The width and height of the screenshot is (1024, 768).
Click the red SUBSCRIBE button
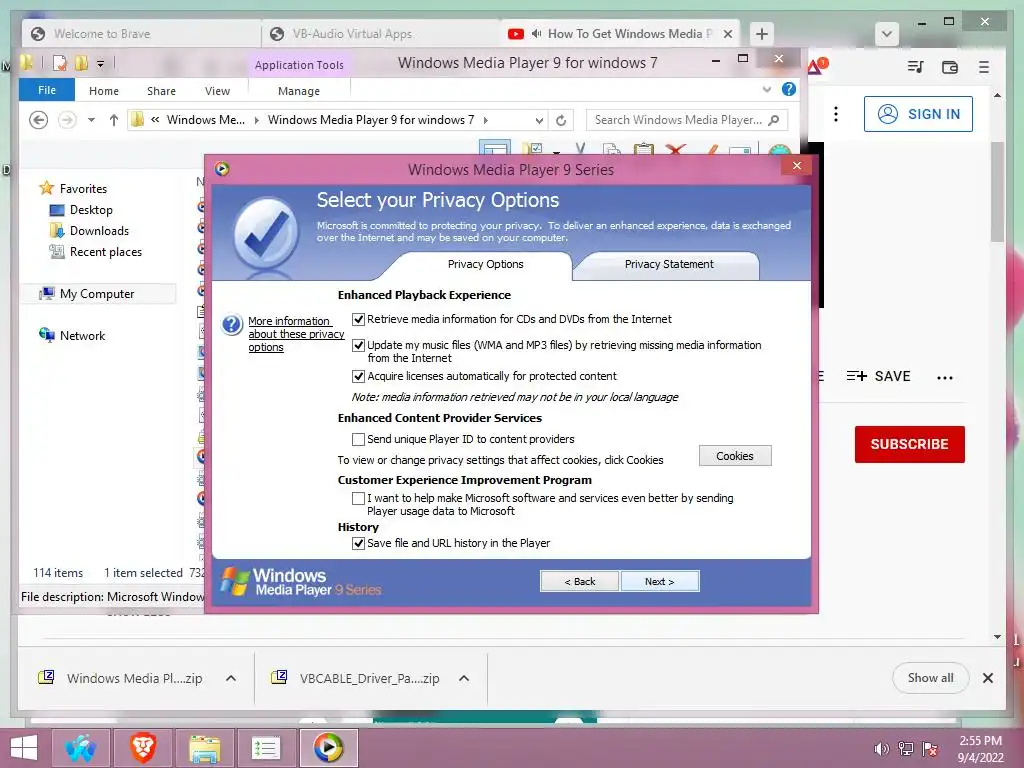(909, 444)
